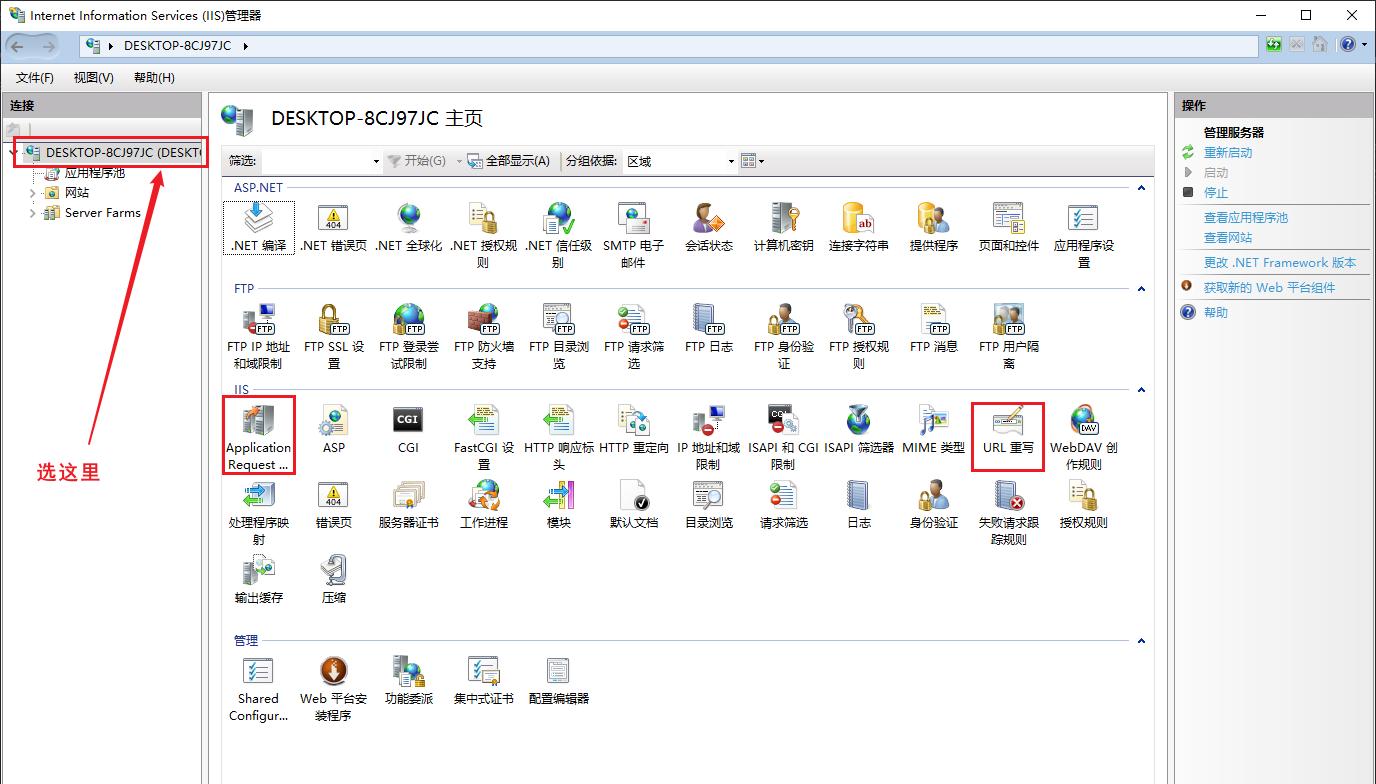Click 全部显示(A) button
Image resolution: width=1376 pixels, height=784 pixels.
click(509, 161)
